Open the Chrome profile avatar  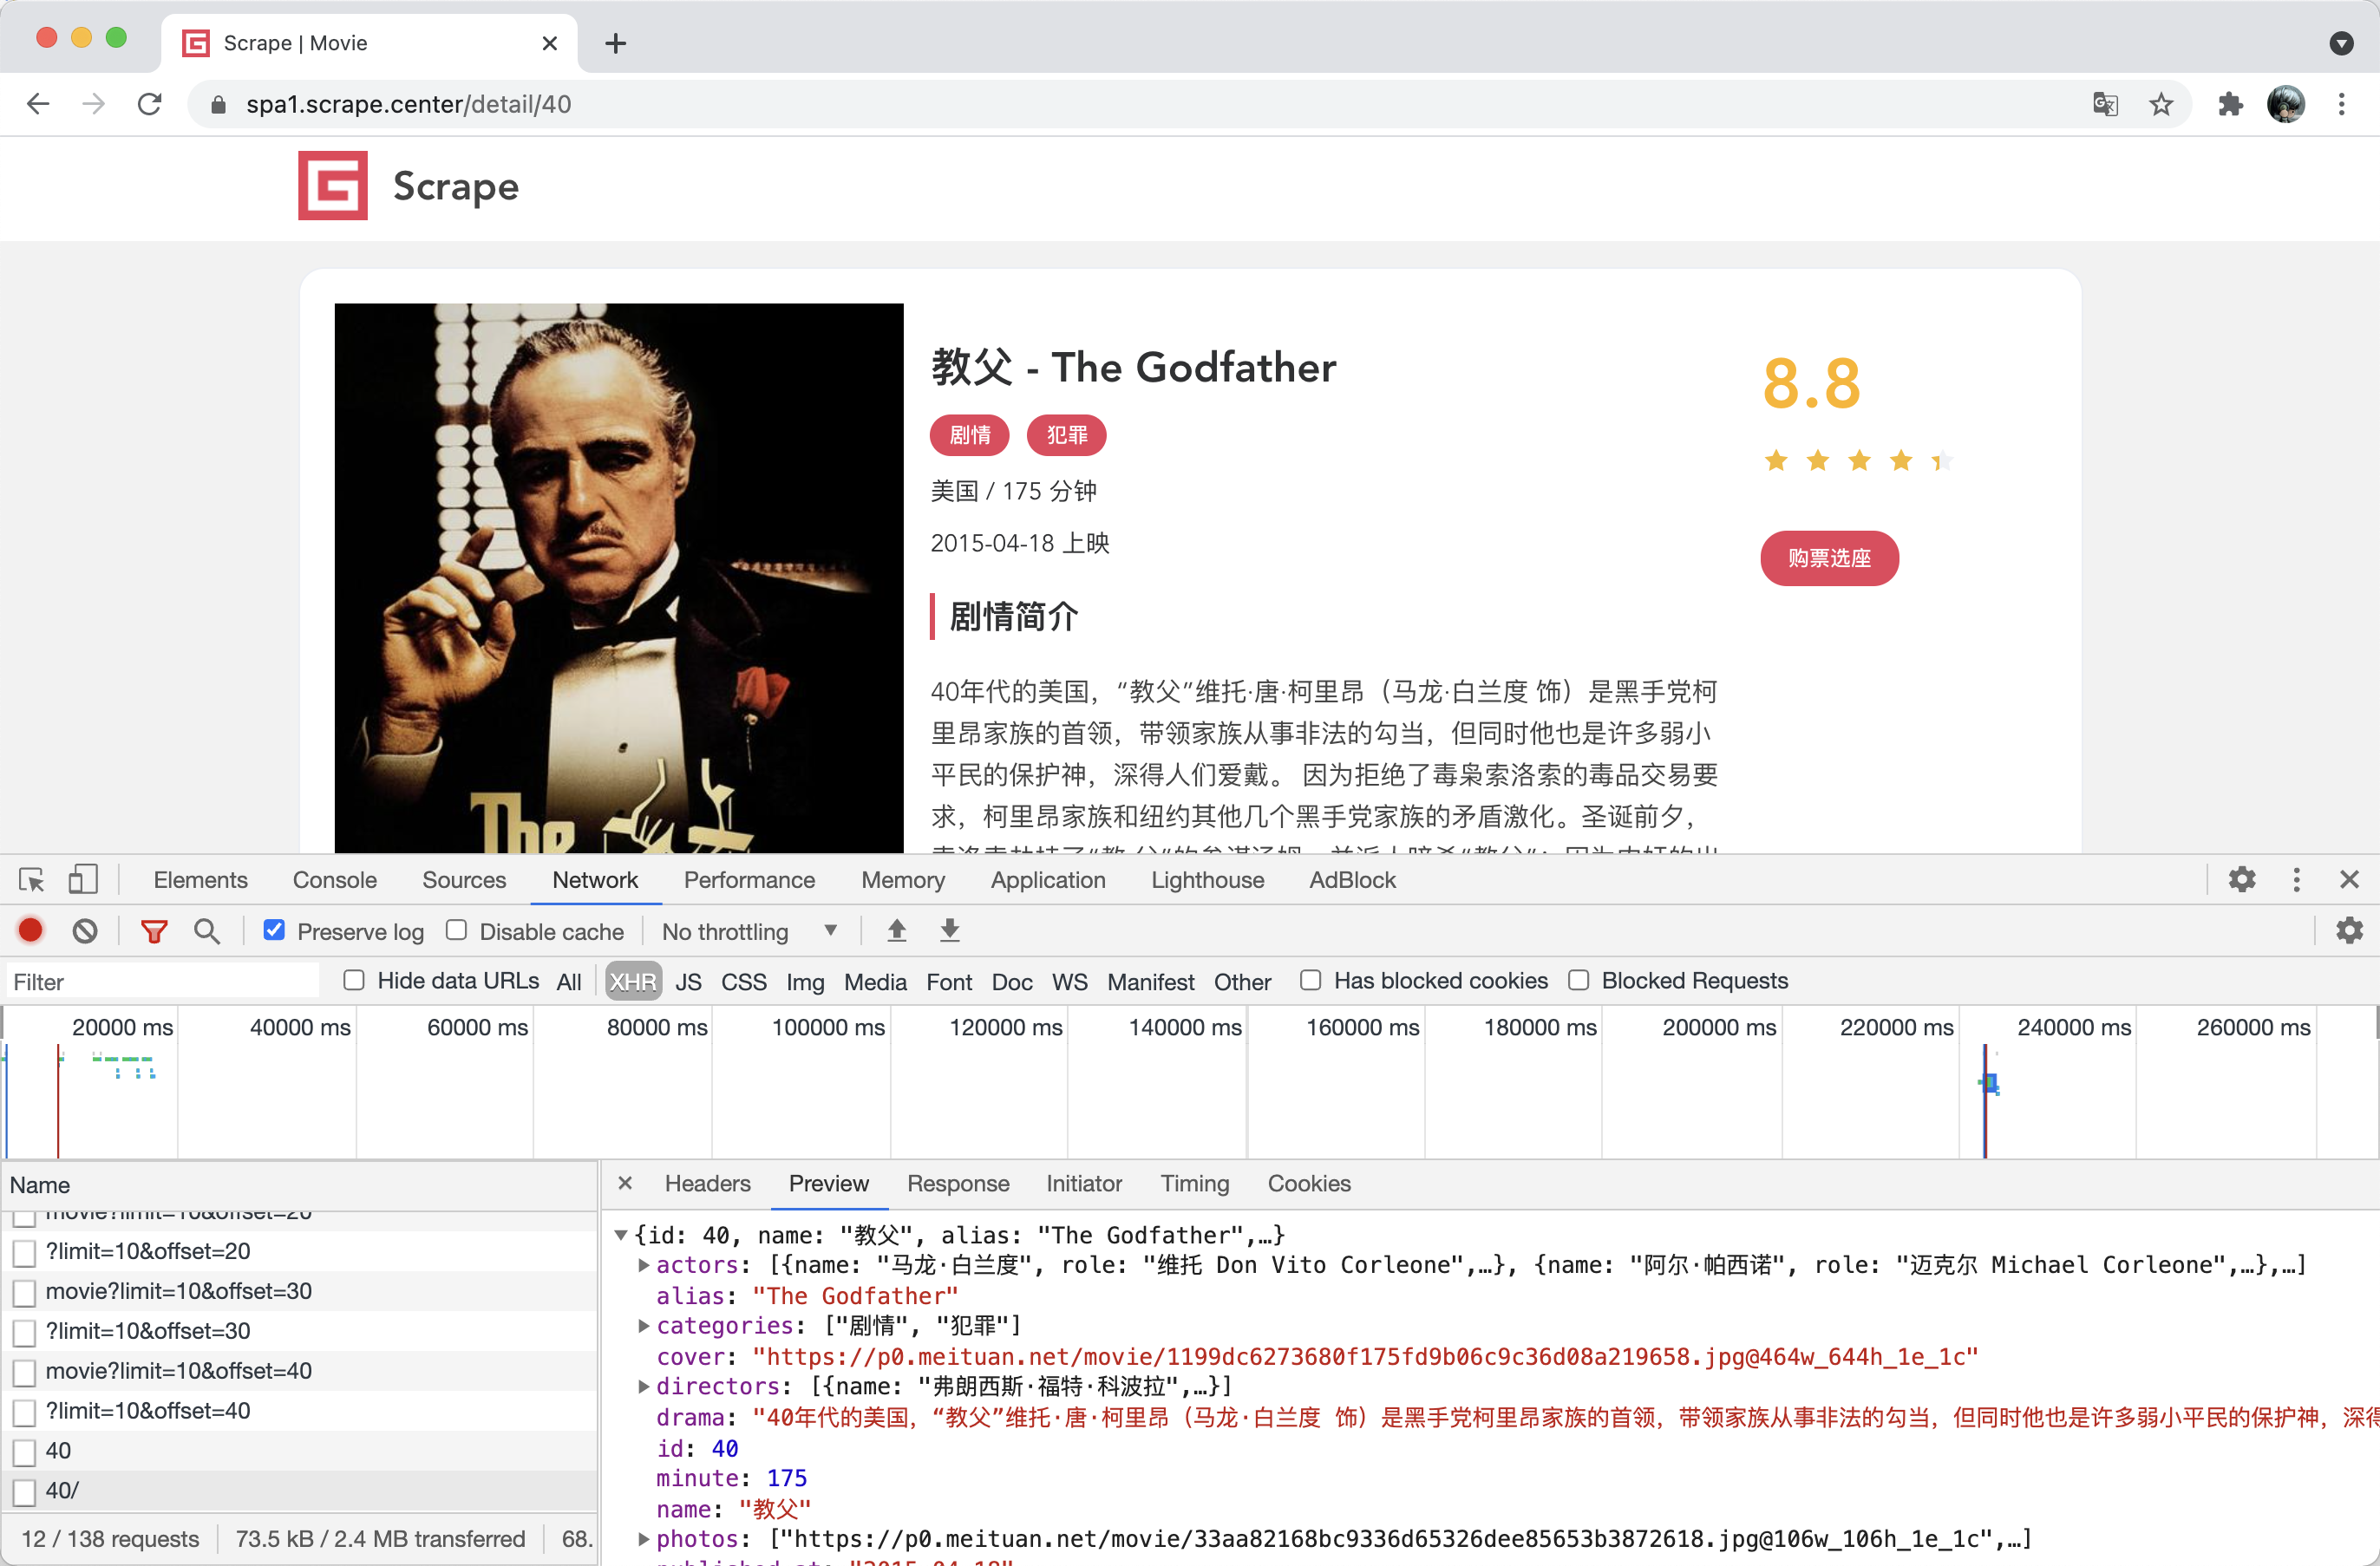tap(2286, 104)
